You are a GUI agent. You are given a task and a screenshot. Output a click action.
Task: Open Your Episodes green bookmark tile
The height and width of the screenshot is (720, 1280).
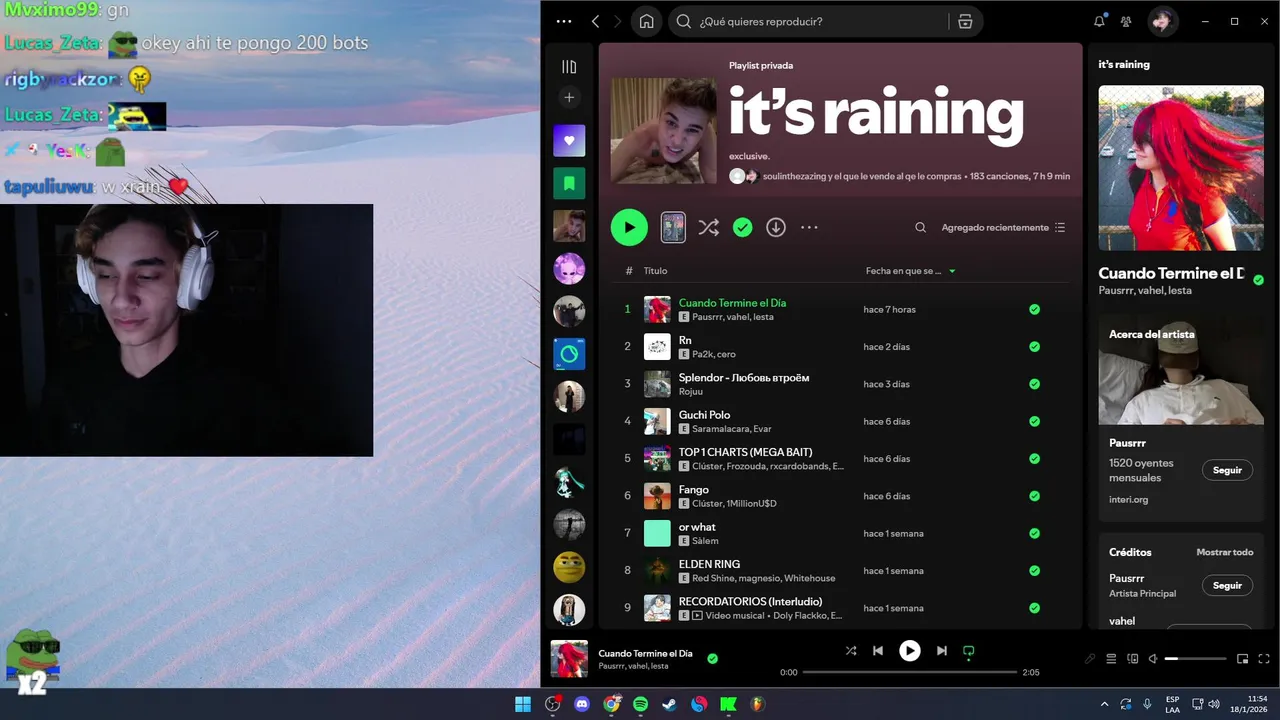[x=569, y=183]
